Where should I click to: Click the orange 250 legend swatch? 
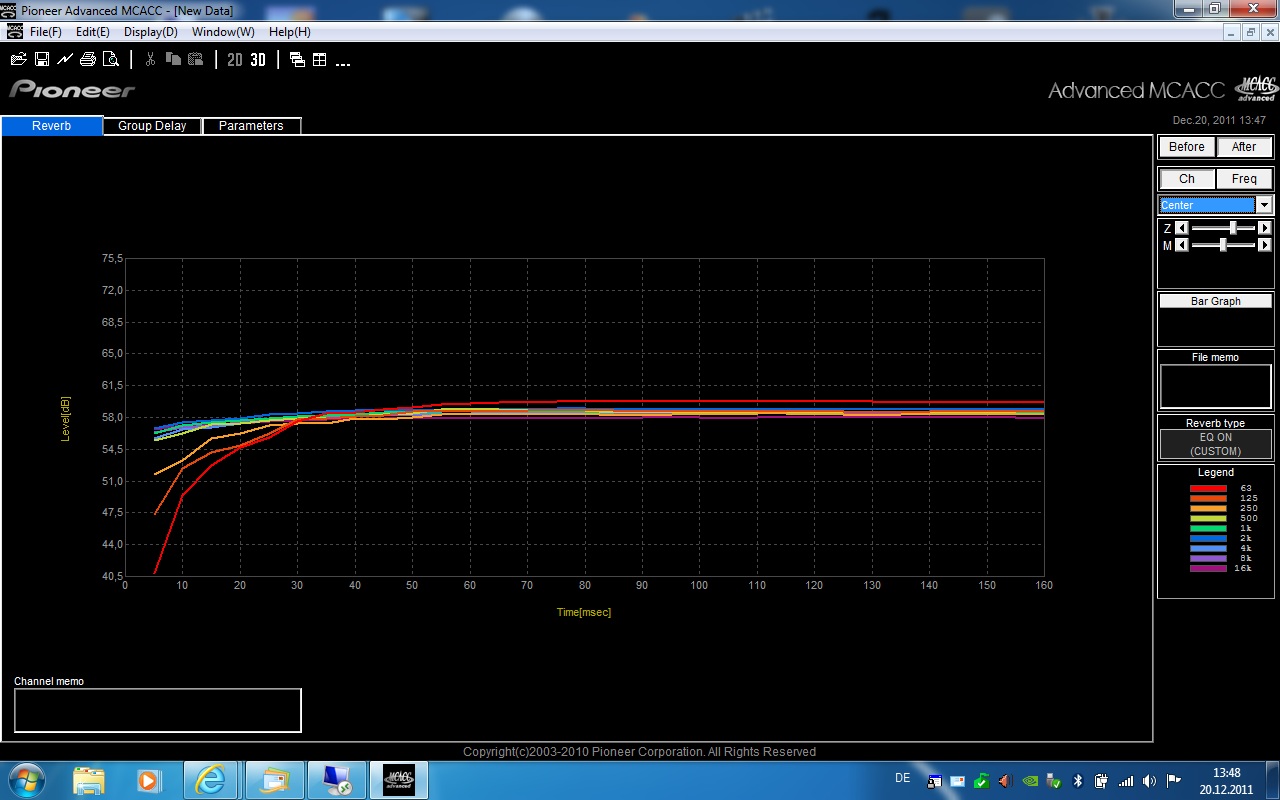[1208, 508]
